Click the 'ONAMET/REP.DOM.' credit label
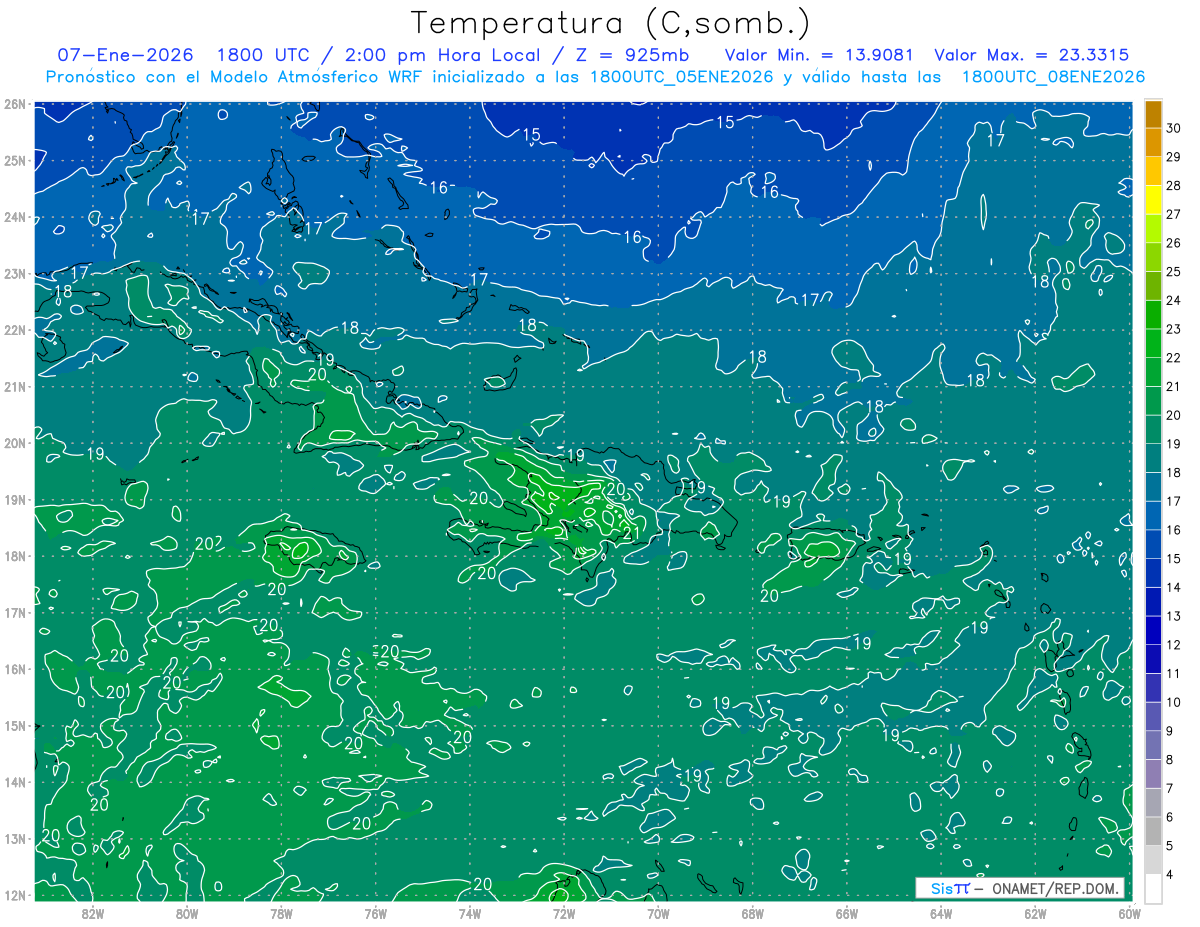Viewport: 1200px width, 927px height. (1054, 888)
